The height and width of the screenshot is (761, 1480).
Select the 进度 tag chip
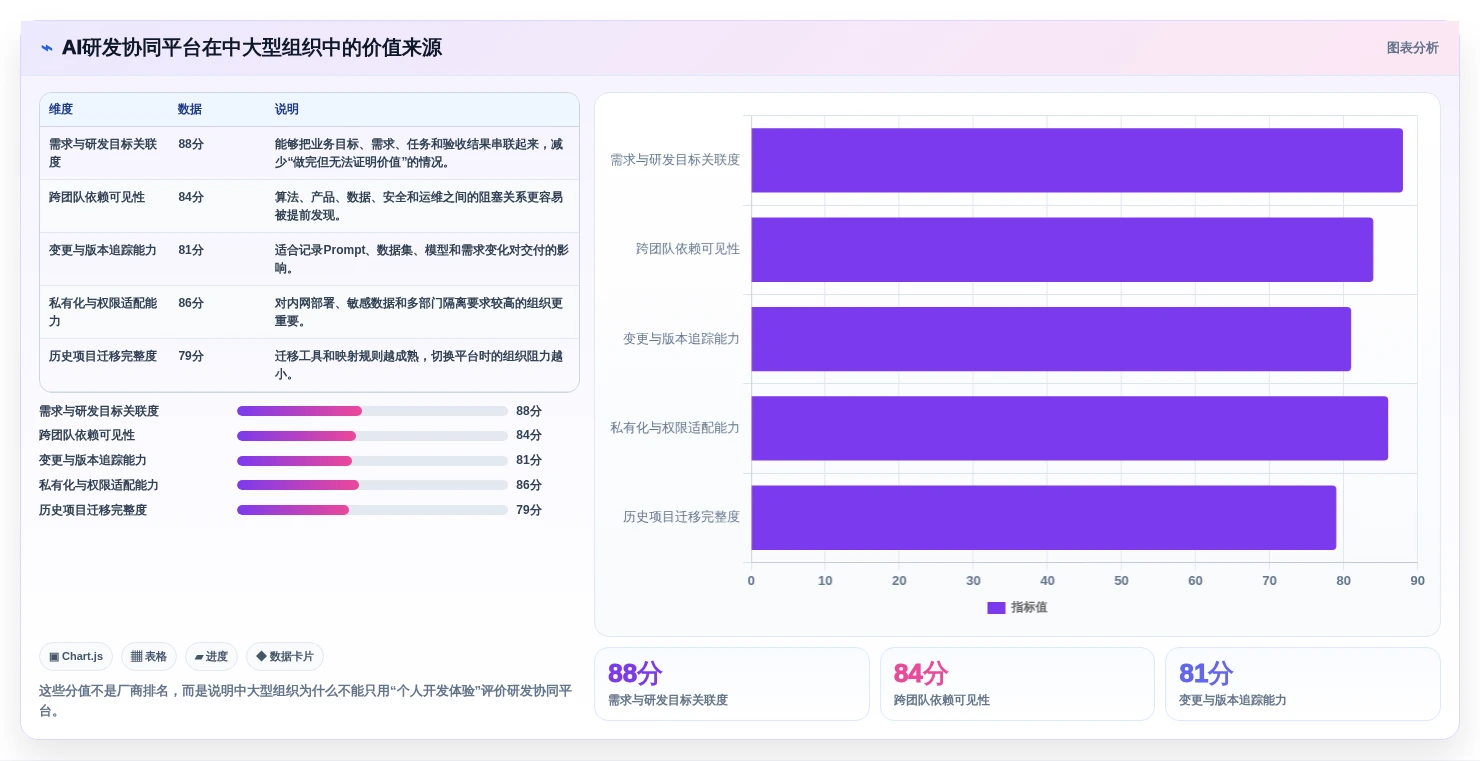[x=211, y=657]
